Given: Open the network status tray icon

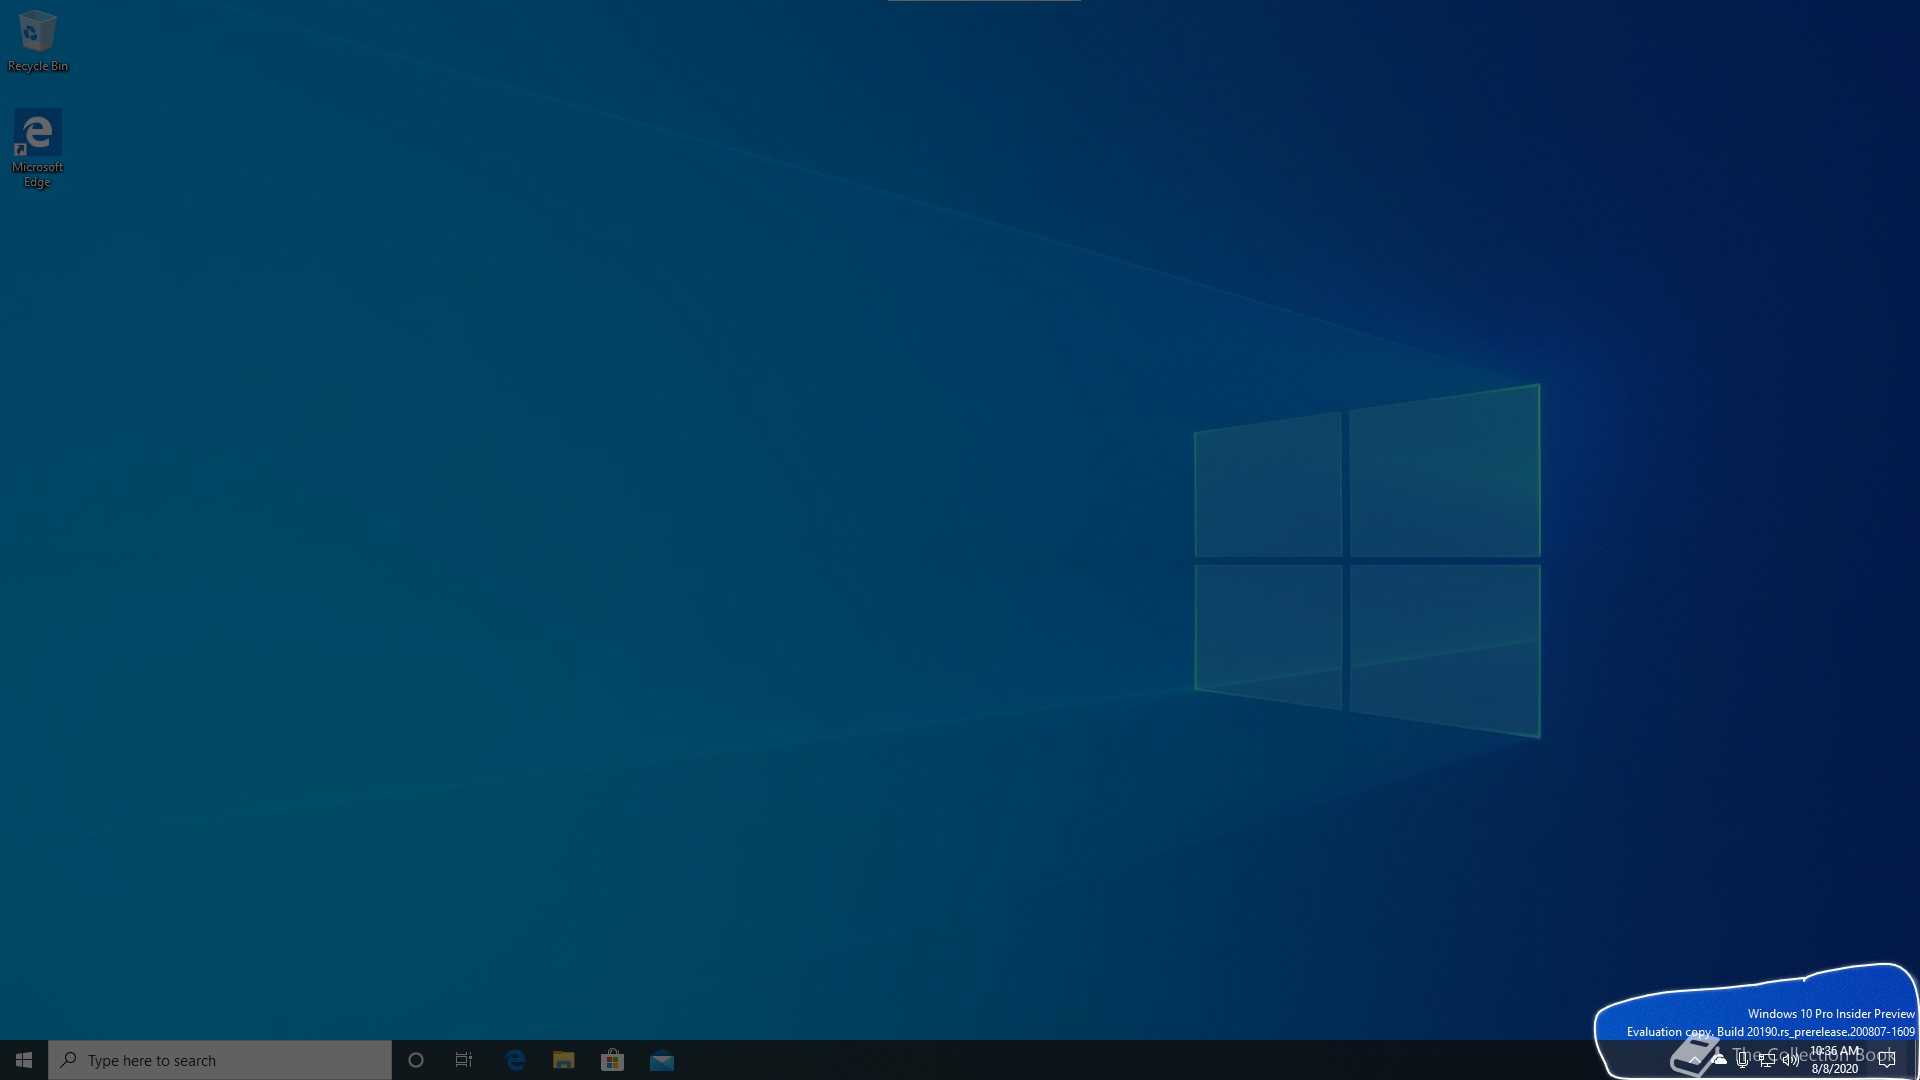Looking at the screenshot, I should (x=1767, y=1060).
